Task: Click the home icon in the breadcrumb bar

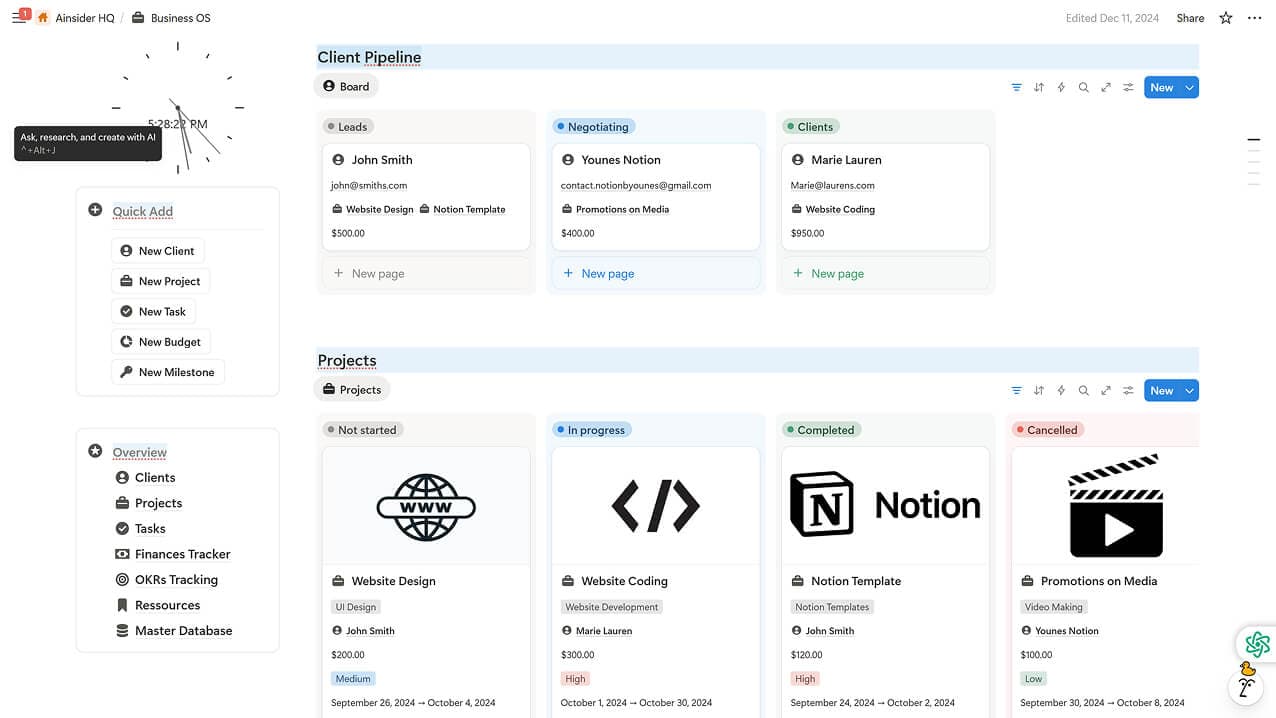Action: (x=41, y=17)
